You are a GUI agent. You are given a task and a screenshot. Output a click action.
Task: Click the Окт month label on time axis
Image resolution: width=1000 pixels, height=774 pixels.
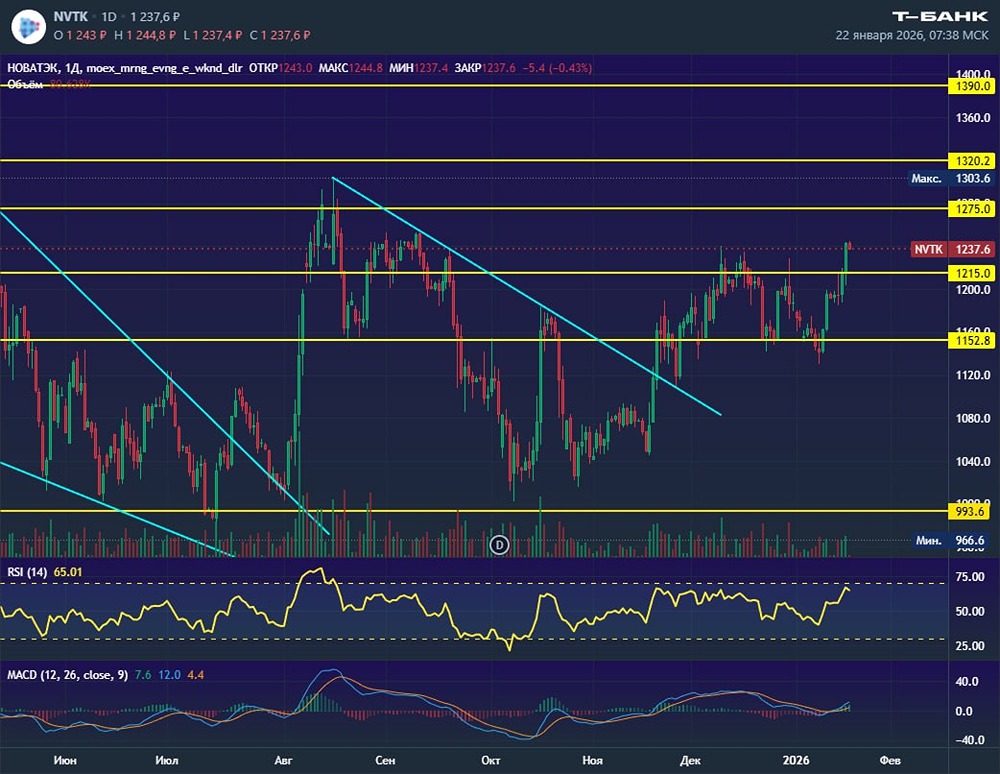[490, 760]
